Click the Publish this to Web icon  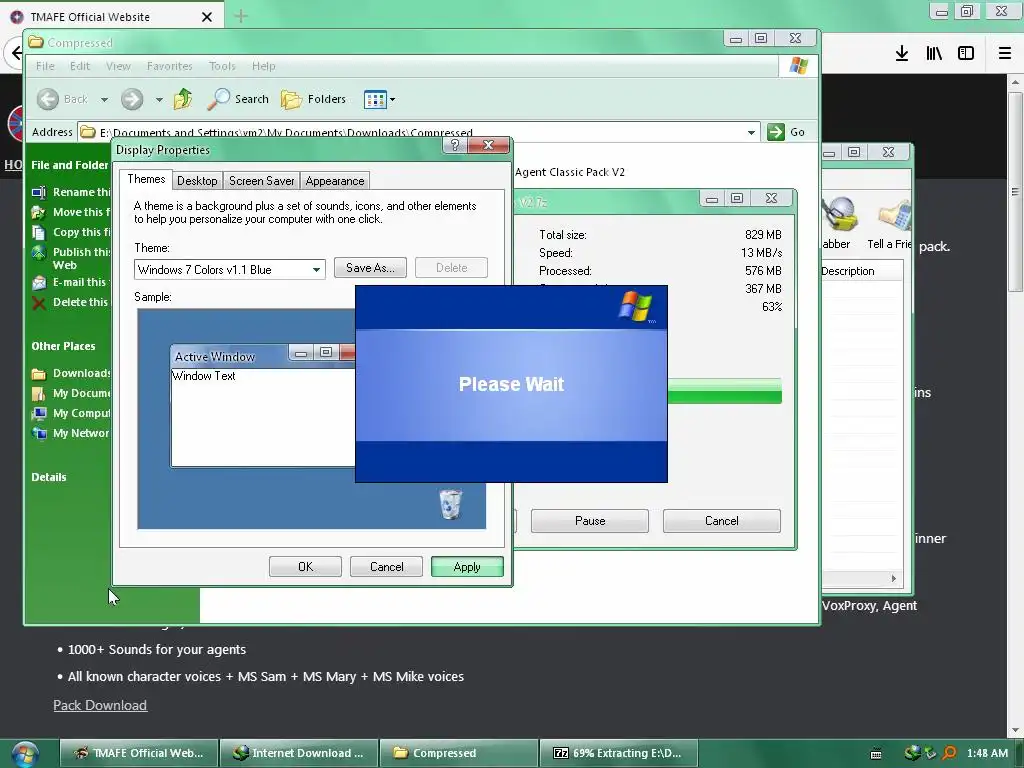click(39, 253)
